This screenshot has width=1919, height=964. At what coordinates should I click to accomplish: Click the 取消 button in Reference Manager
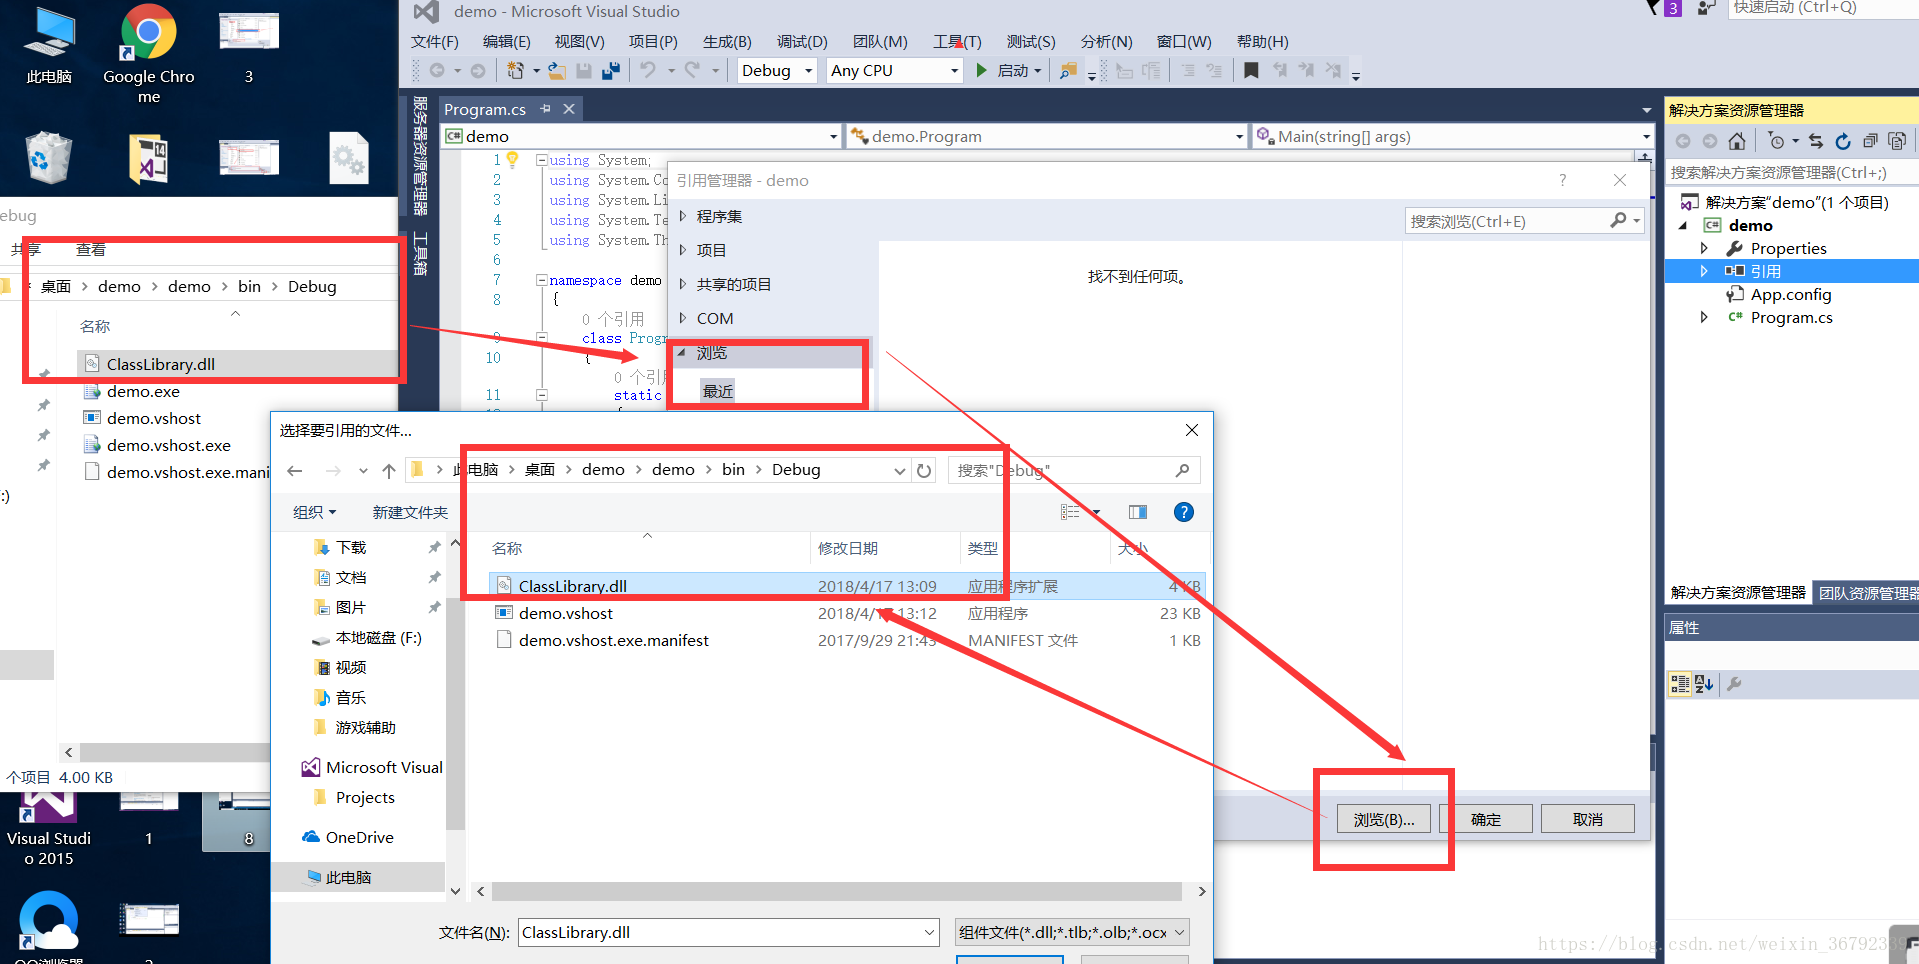pos(1588,819)
